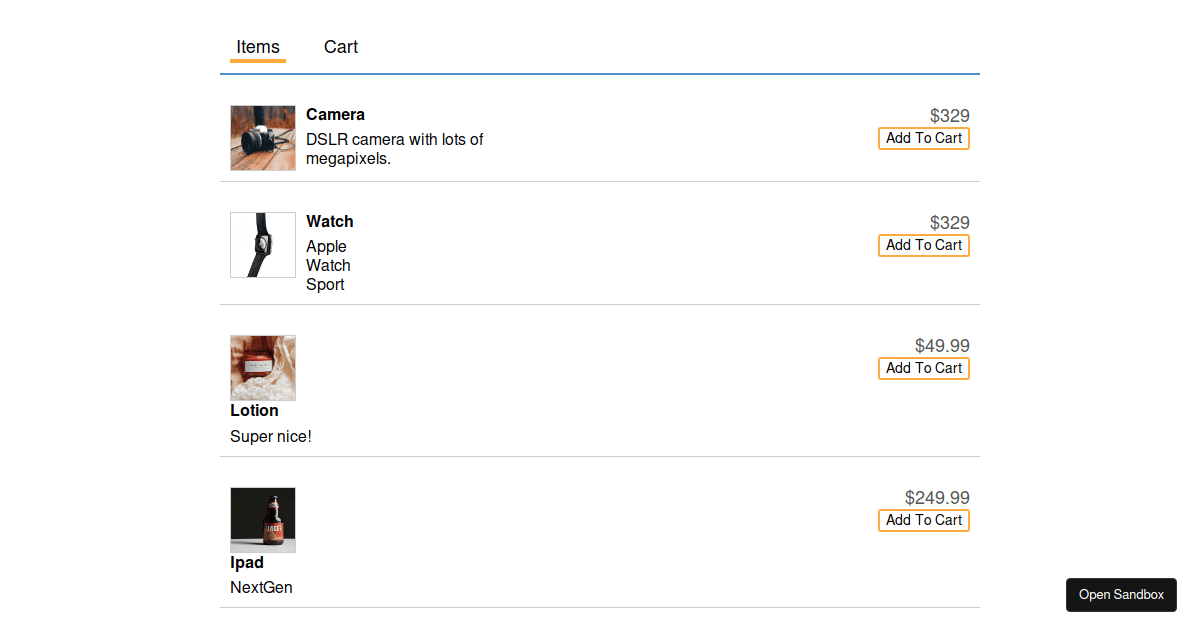Image resolution: width=1200 pixels, height=630 pixels.
Task: Select the Watch product title
Action: (330, 221)
